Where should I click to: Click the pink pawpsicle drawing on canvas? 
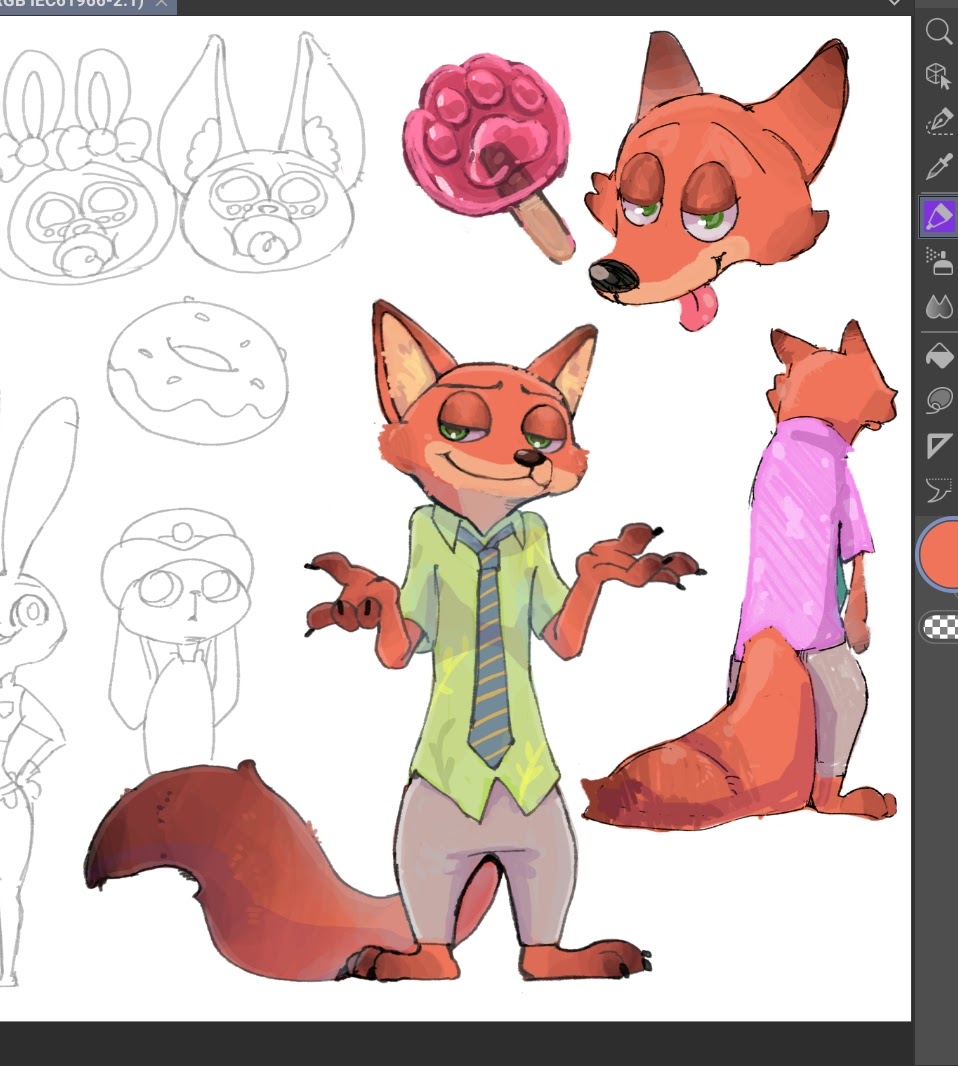(489, 156)
